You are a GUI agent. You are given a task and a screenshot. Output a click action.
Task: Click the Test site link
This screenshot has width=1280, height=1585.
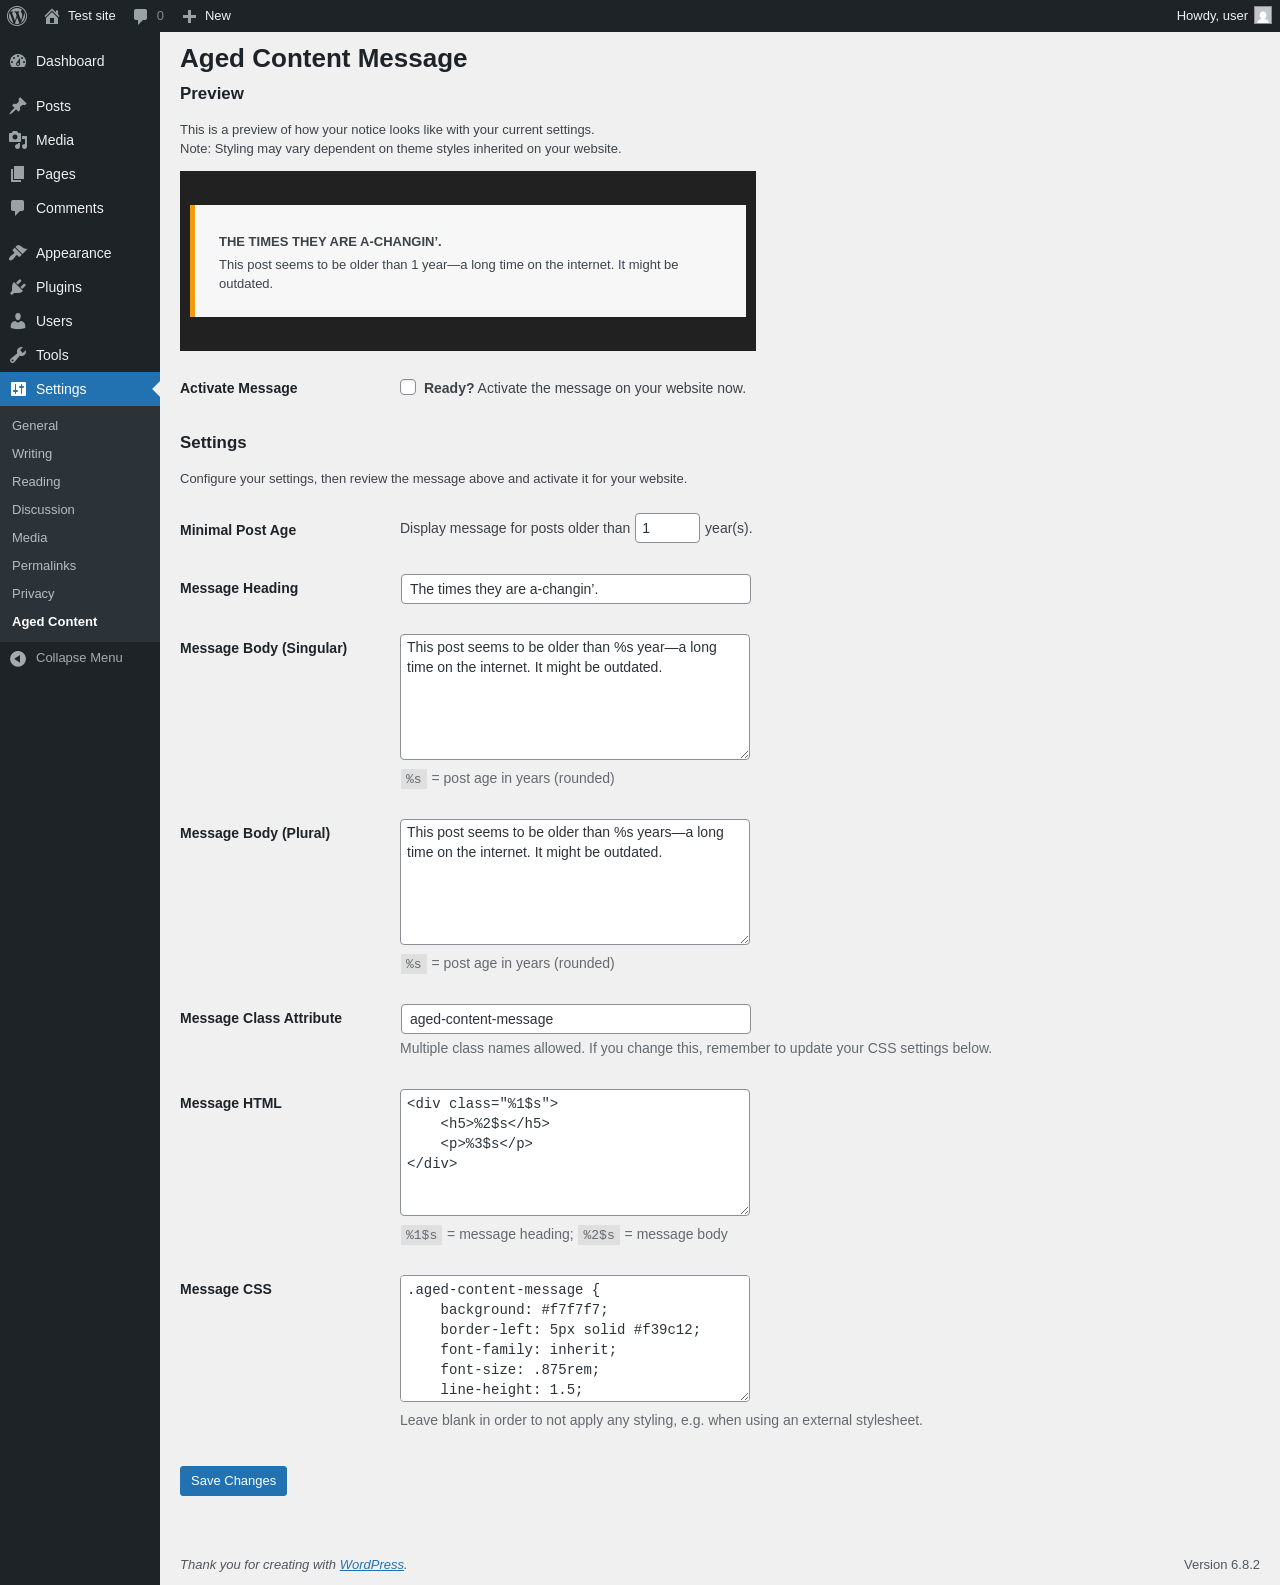tap(80, 16)
